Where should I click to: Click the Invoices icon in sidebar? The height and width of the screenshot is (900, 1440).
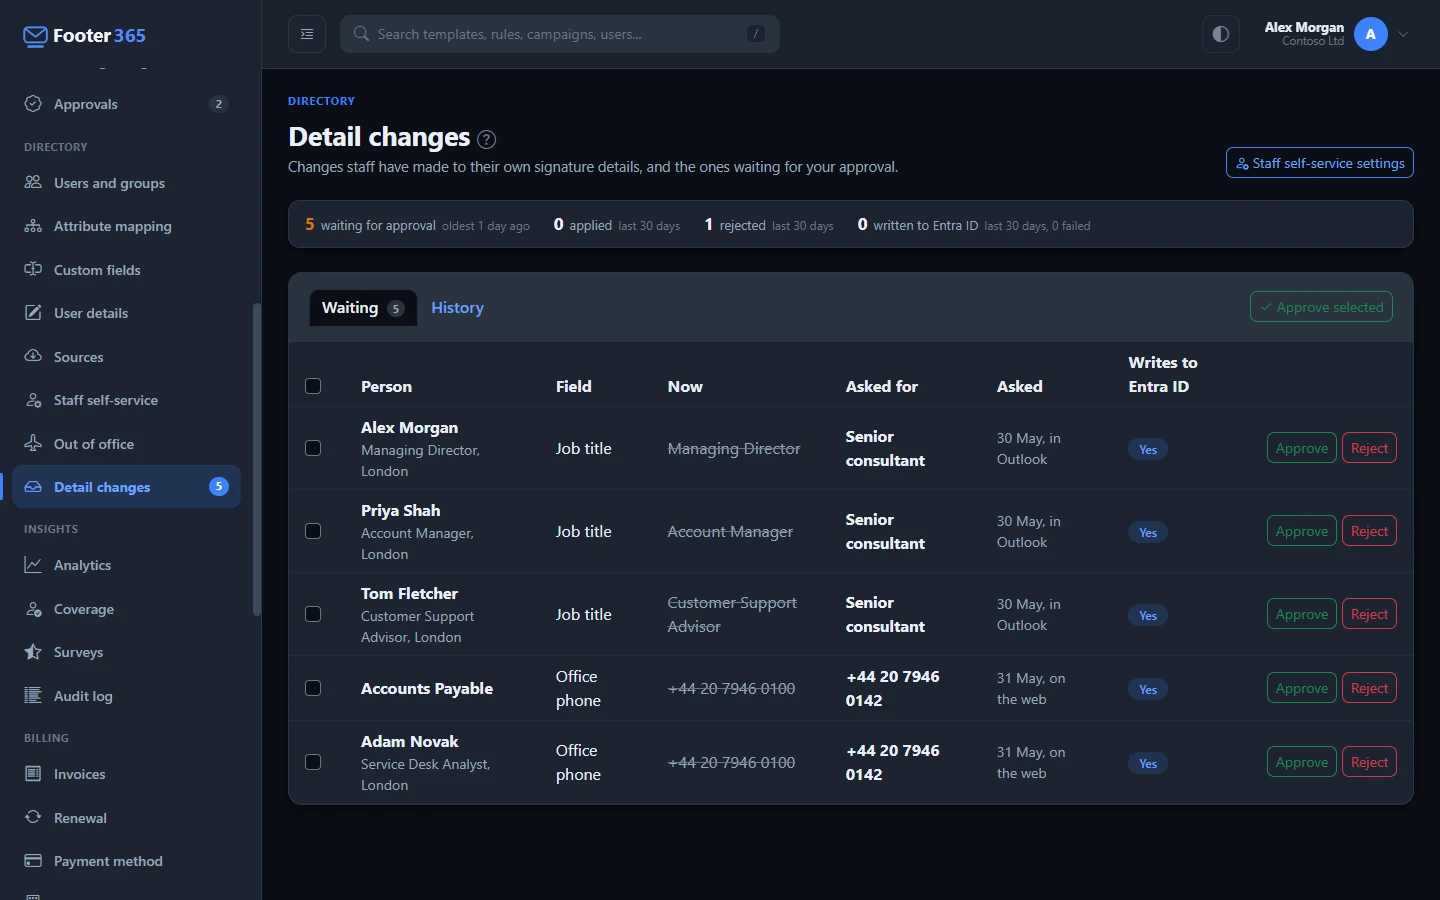click(x=33, y=774)
